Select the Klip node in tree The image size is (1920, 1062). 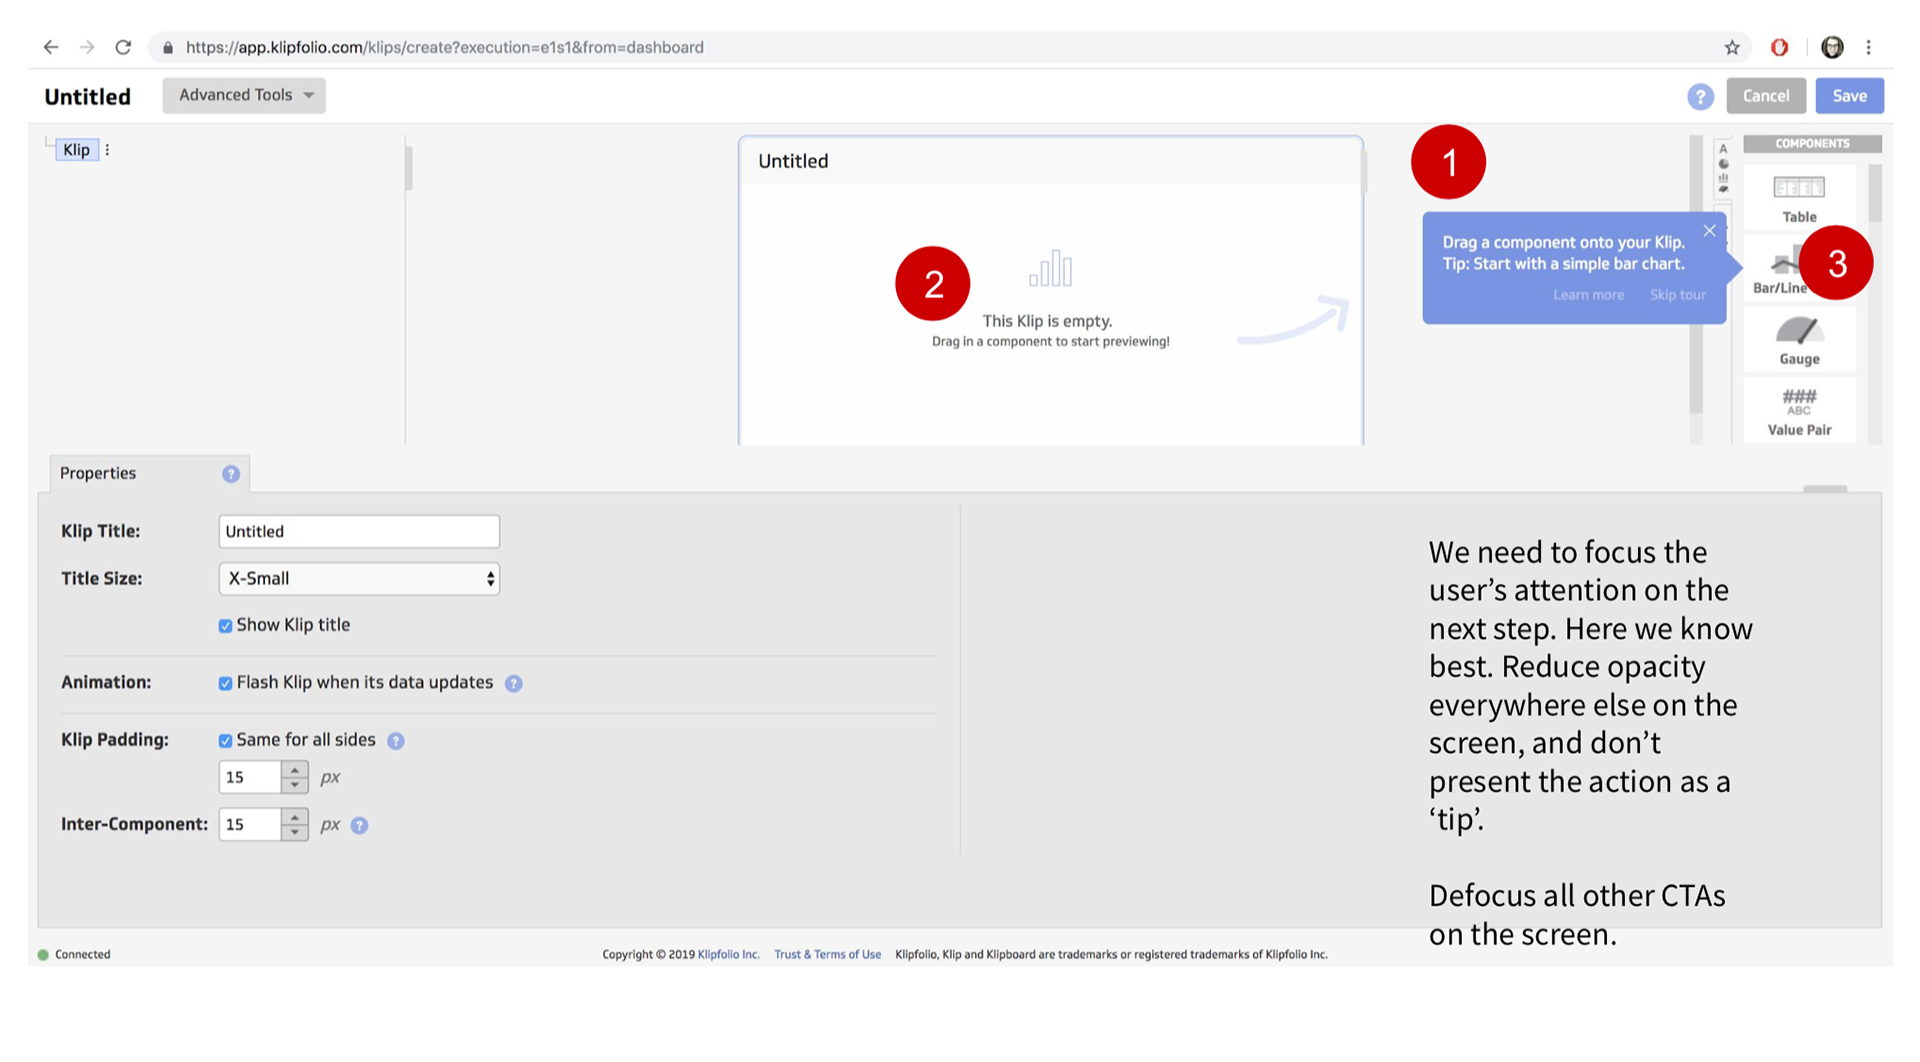(76, 150)
